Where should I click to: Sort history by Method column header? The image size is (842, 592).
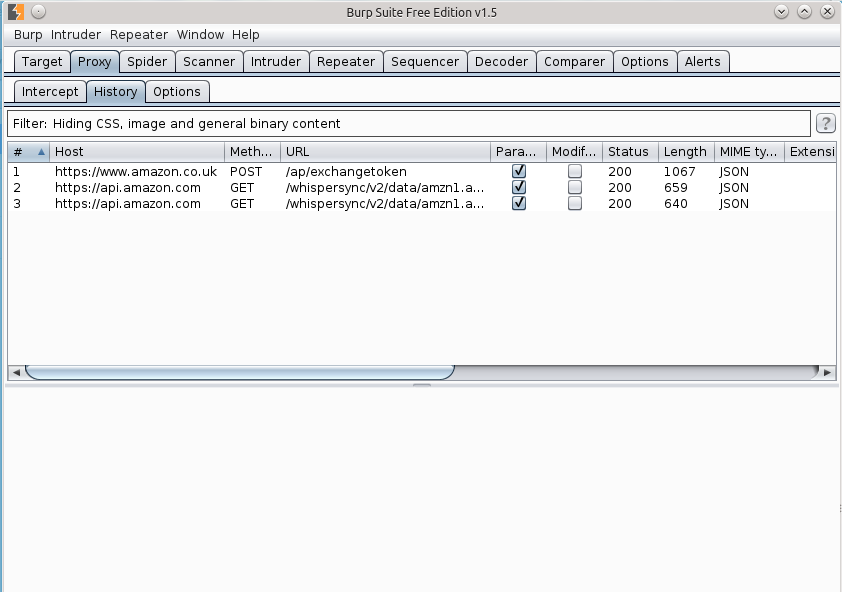(252, 152)
